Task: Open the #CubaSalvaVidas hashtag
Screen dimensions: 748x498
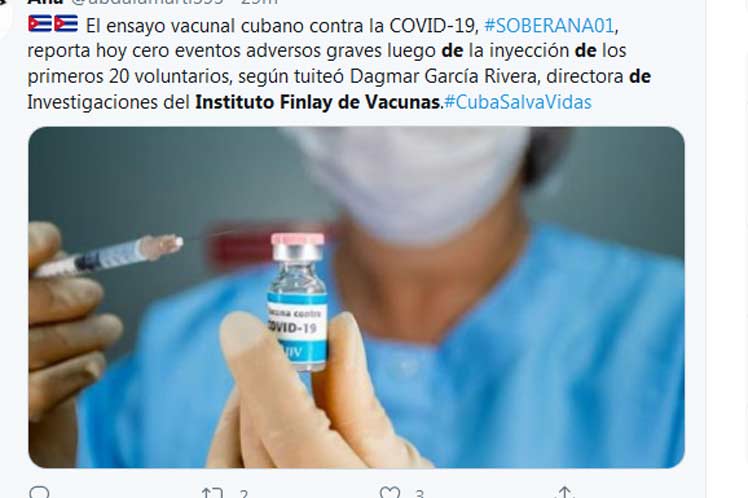Action: (x=518, y=102)
